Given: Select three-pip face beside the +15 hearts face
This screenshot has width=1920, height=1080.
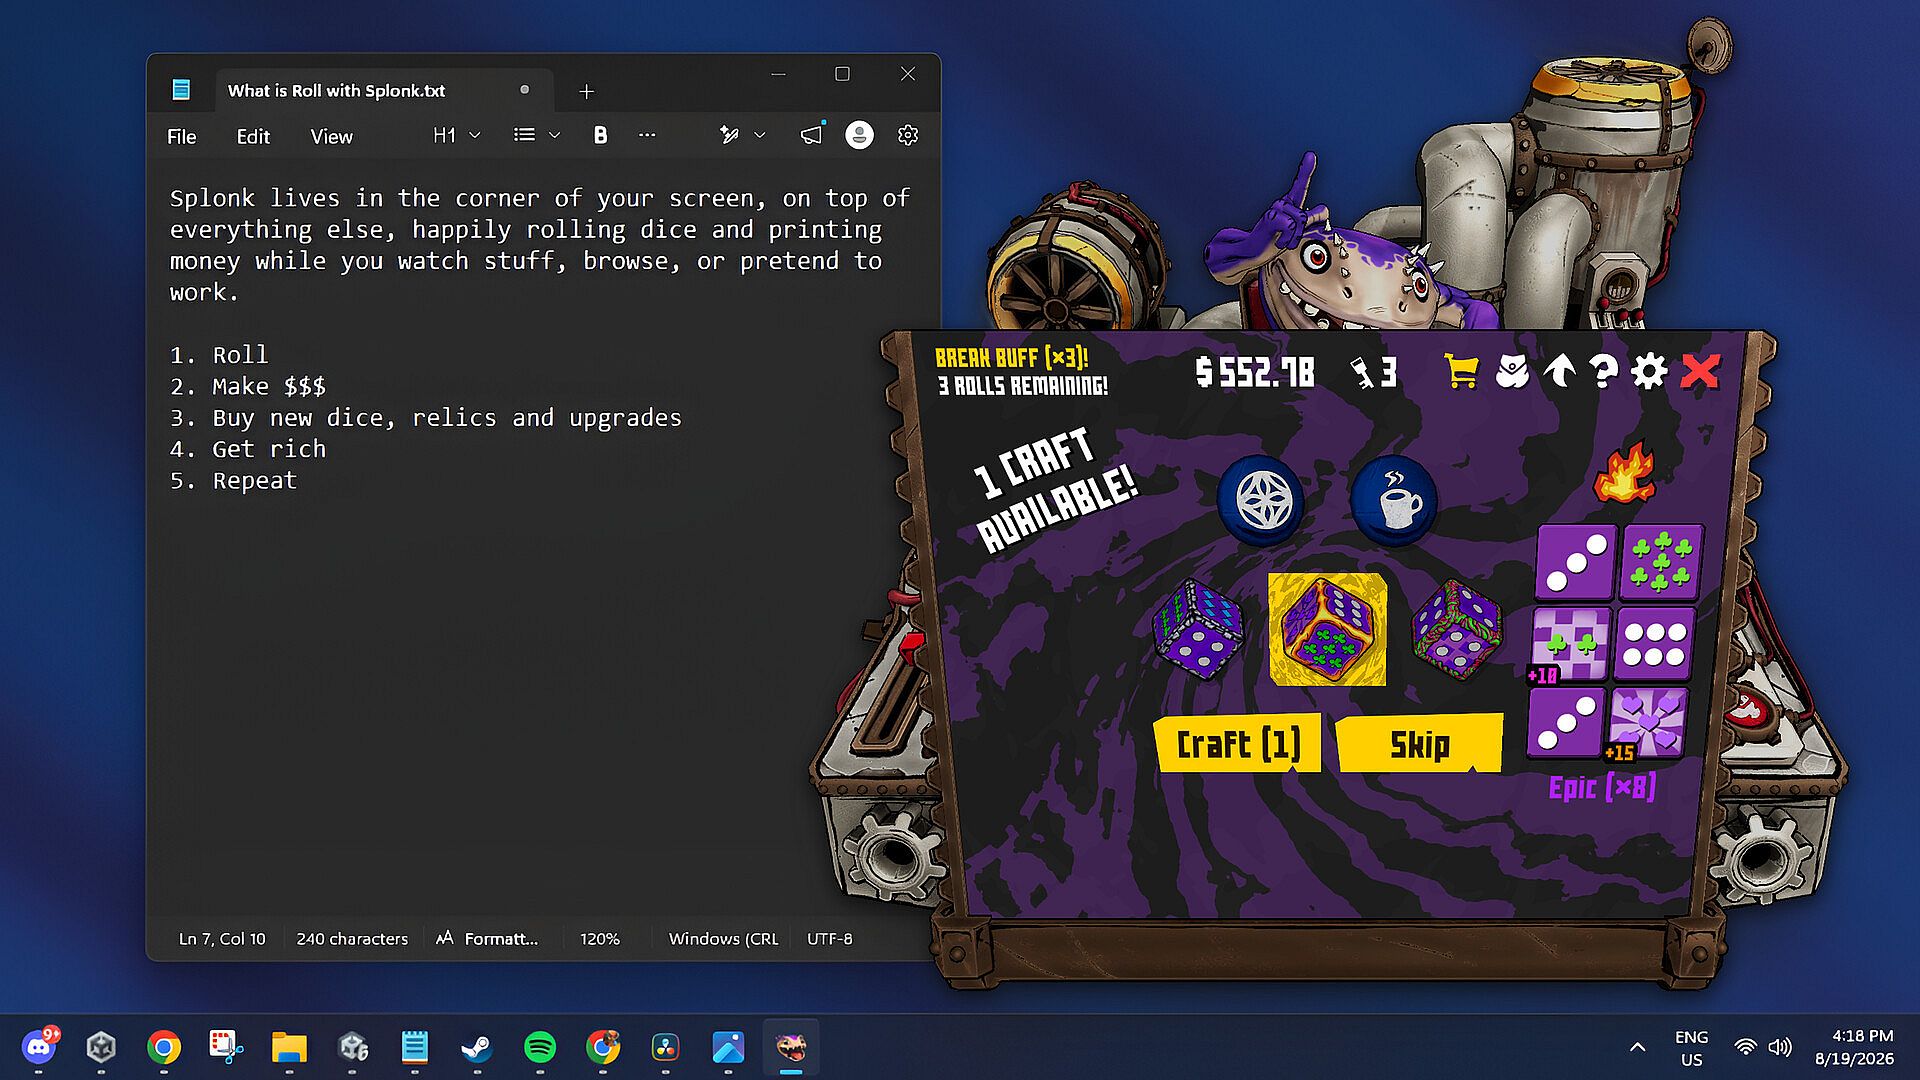Looking at the screenshot, I should (1566, 723).
